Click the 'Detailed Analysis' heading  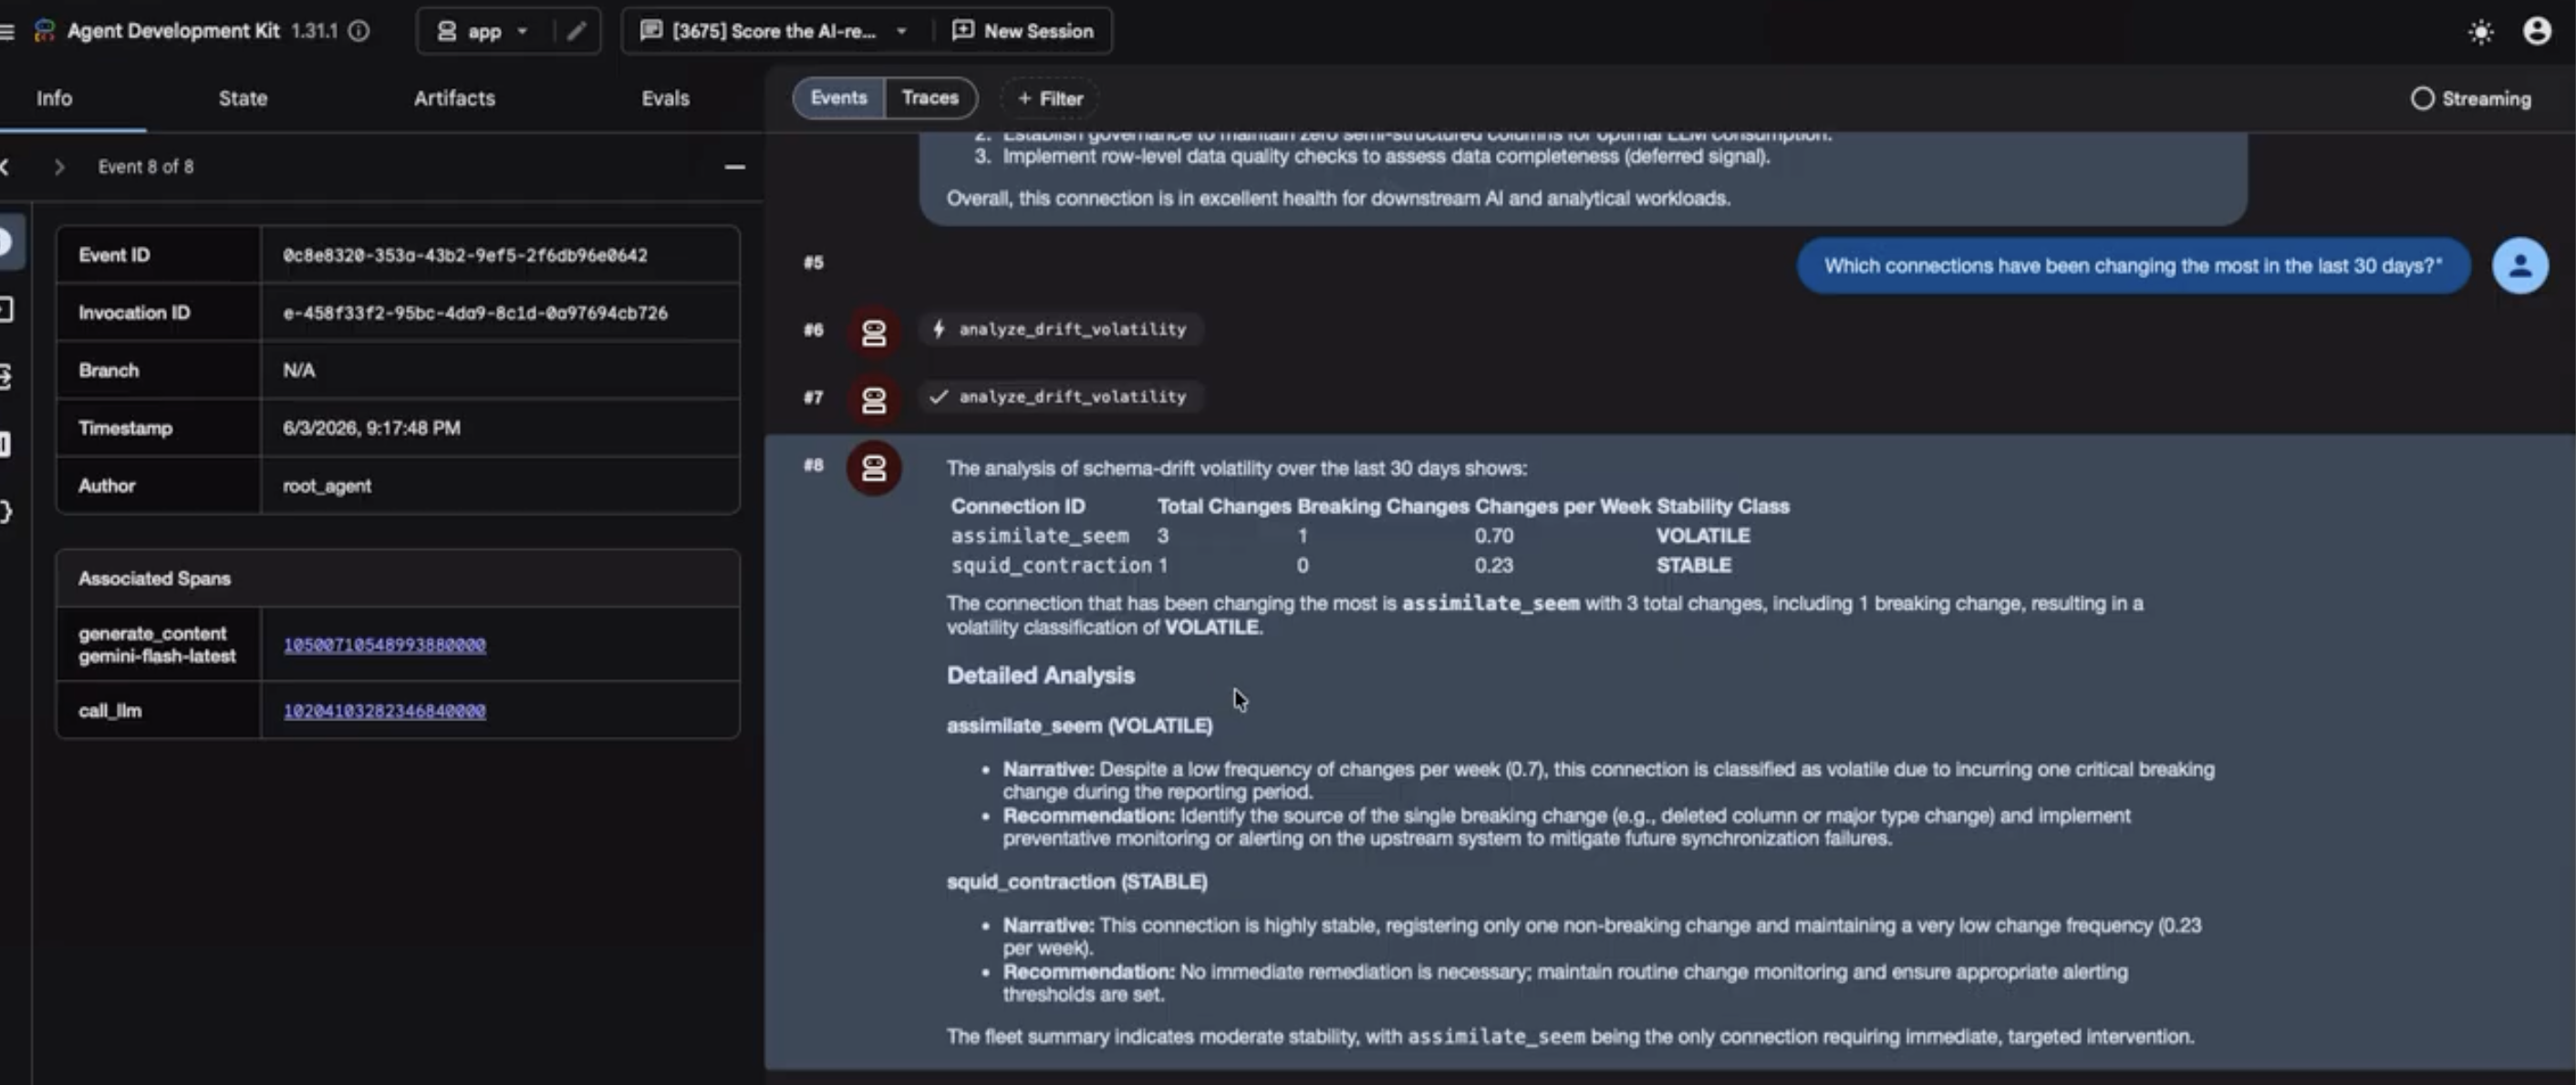pos(1040,676)
